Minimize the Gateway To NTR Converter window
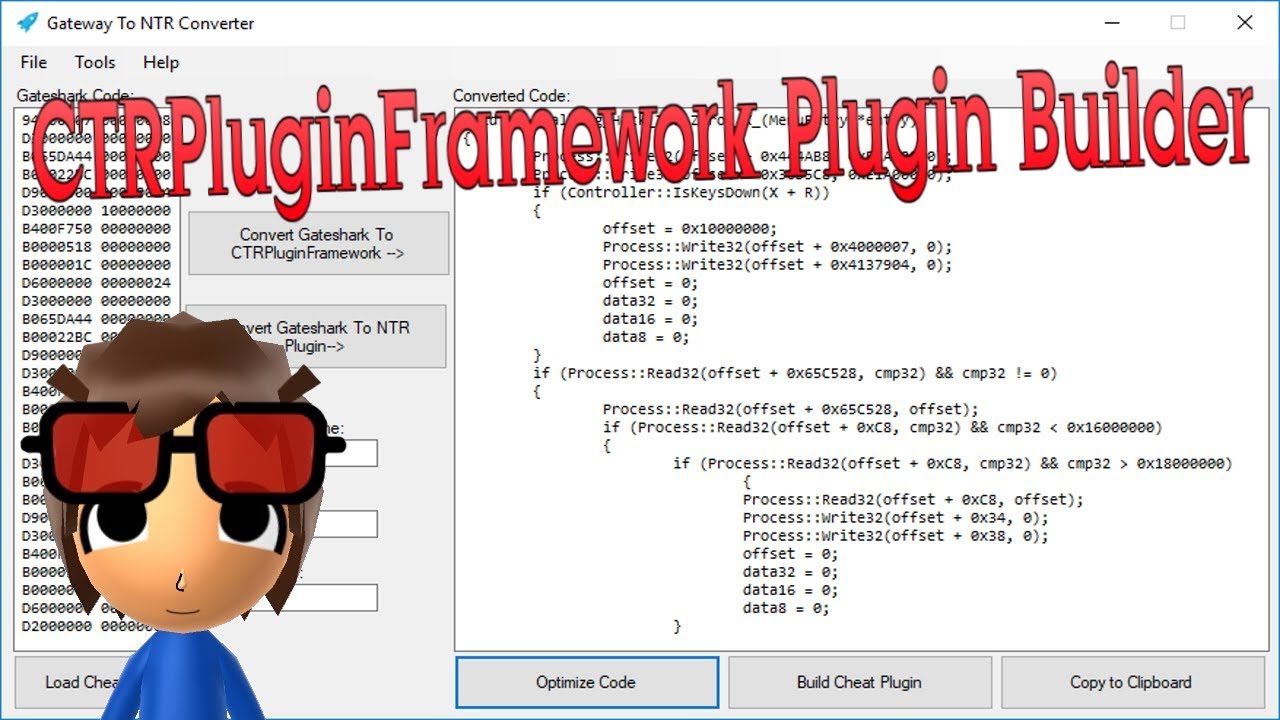Screen dimensions: 1280x720 tap(1111, 22)
